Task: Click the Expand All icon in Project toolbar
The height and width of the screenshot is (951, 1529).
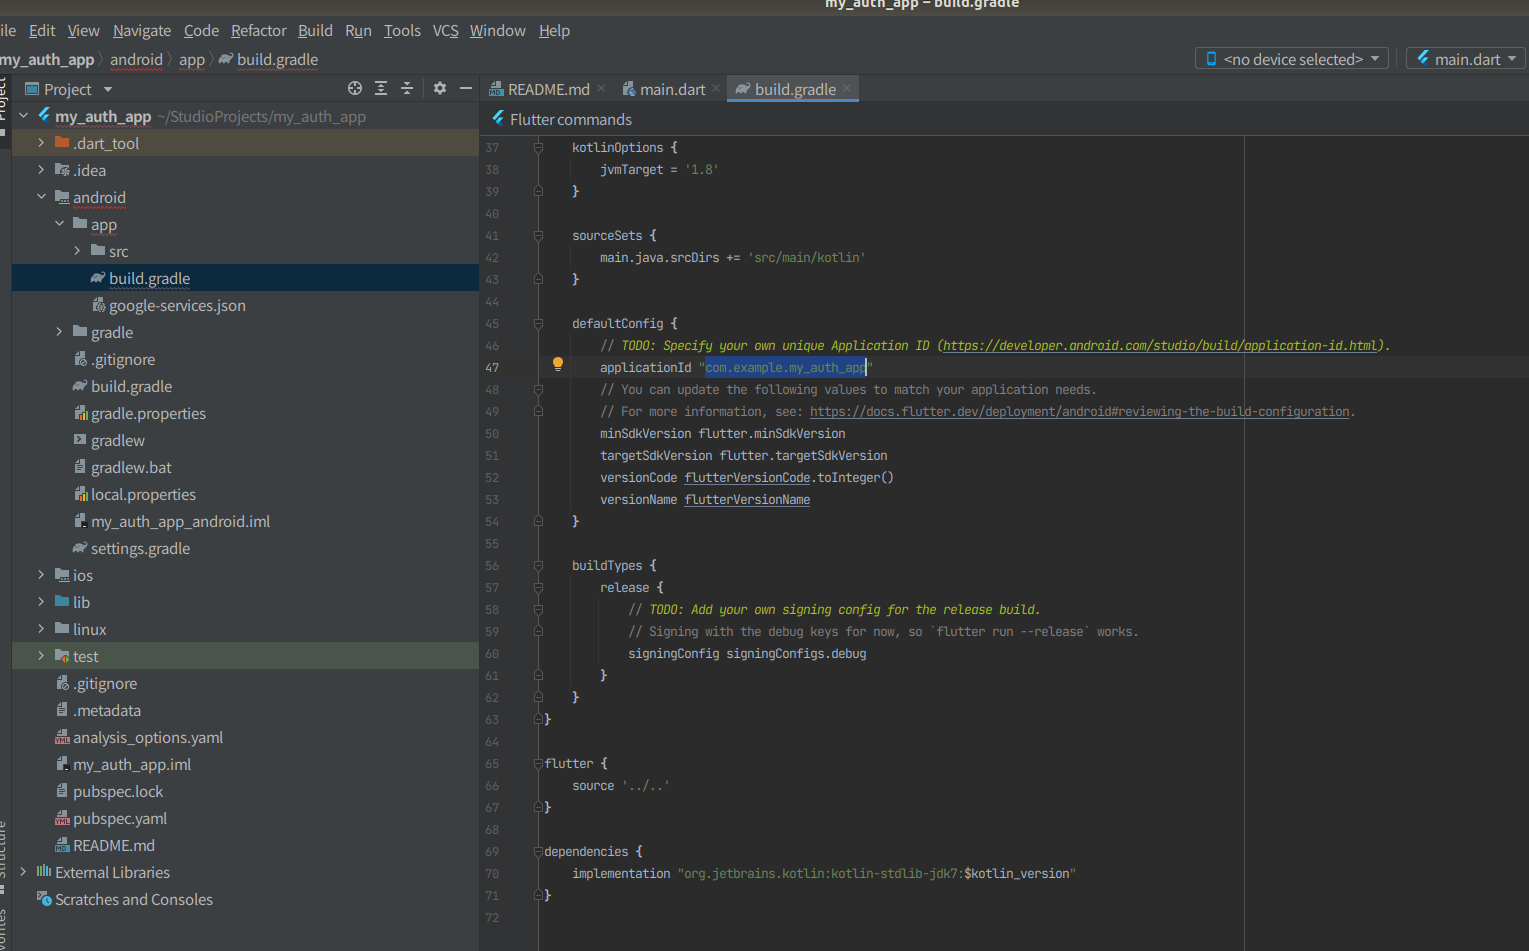Action: (381, 89)
